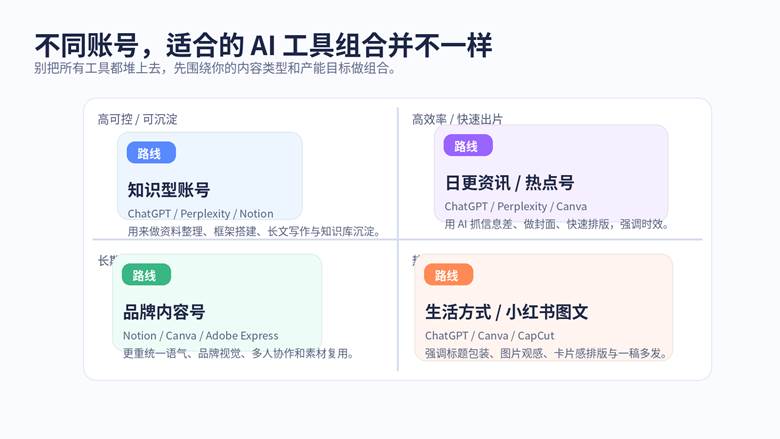The width and height of the screenshot is (780, 439).
Task: Select the 知识型账号 card heading
Action: coord(168,190)
